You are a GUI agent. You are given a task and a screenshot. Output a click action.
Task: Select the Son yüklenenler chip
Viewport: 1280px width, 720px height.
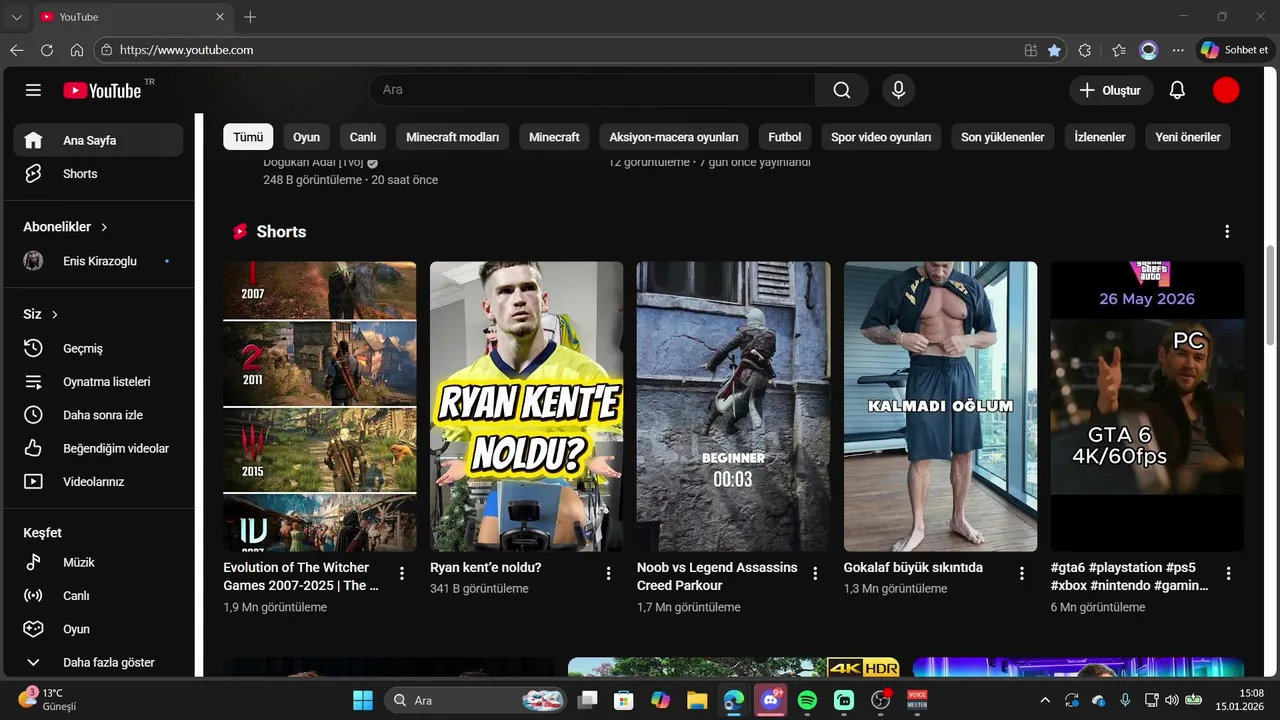[x=1003, y=137]
